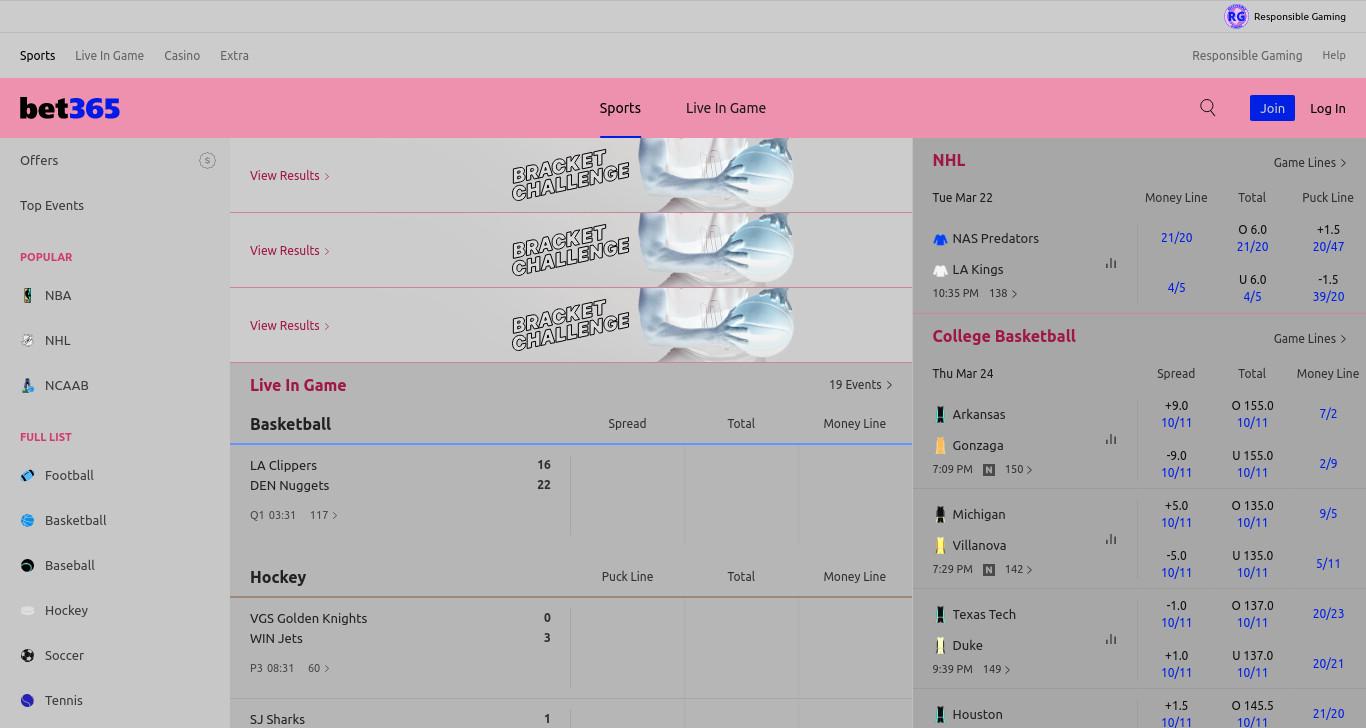Select Michigan money line 9/5

click(1328, 514)
